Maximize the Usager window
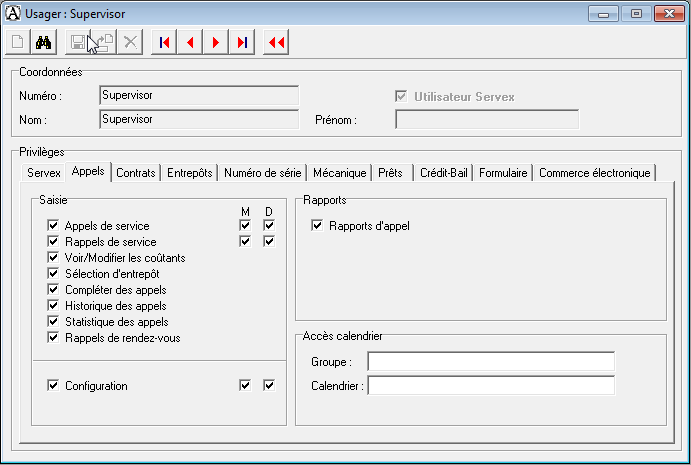 click(636, 14)
